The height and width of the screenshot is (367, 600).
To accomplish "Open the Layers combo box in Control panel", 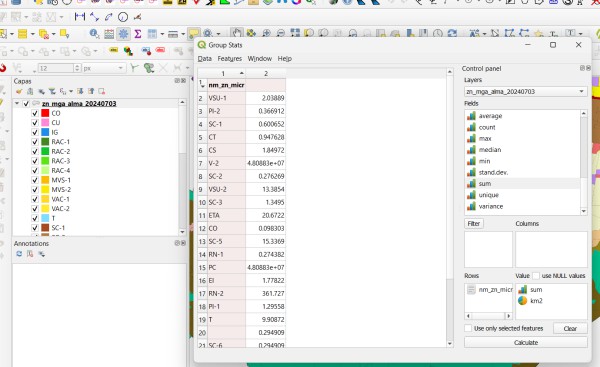I will pyautogui.click(x=525, y=92).
